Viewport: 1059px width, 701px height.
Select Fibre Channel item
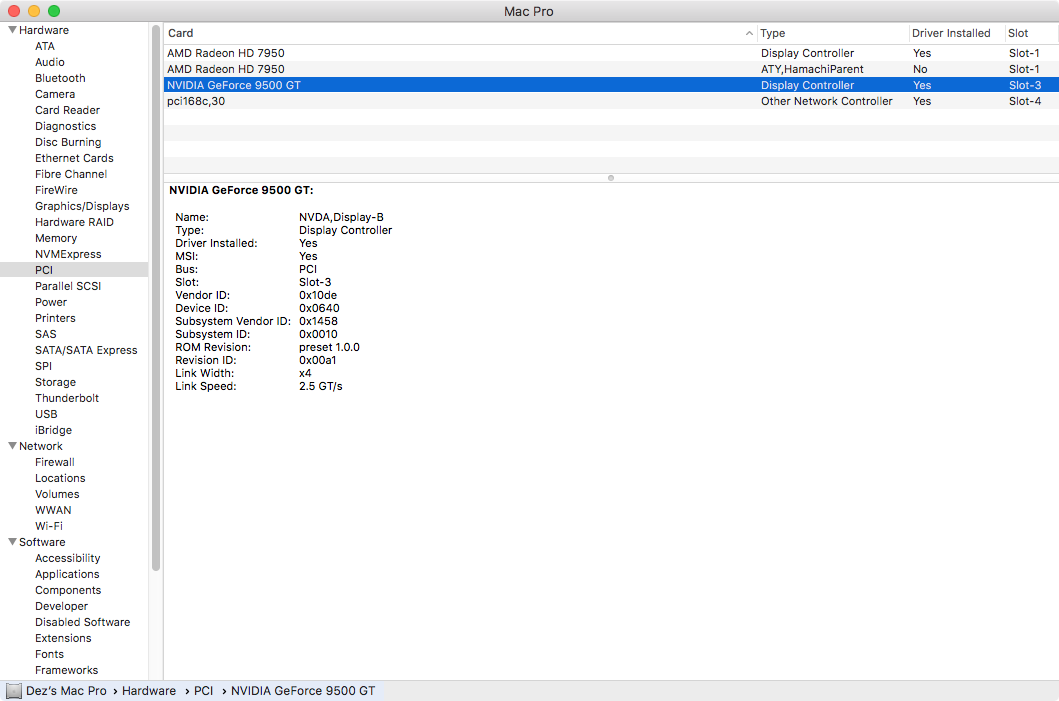point(71,174)
